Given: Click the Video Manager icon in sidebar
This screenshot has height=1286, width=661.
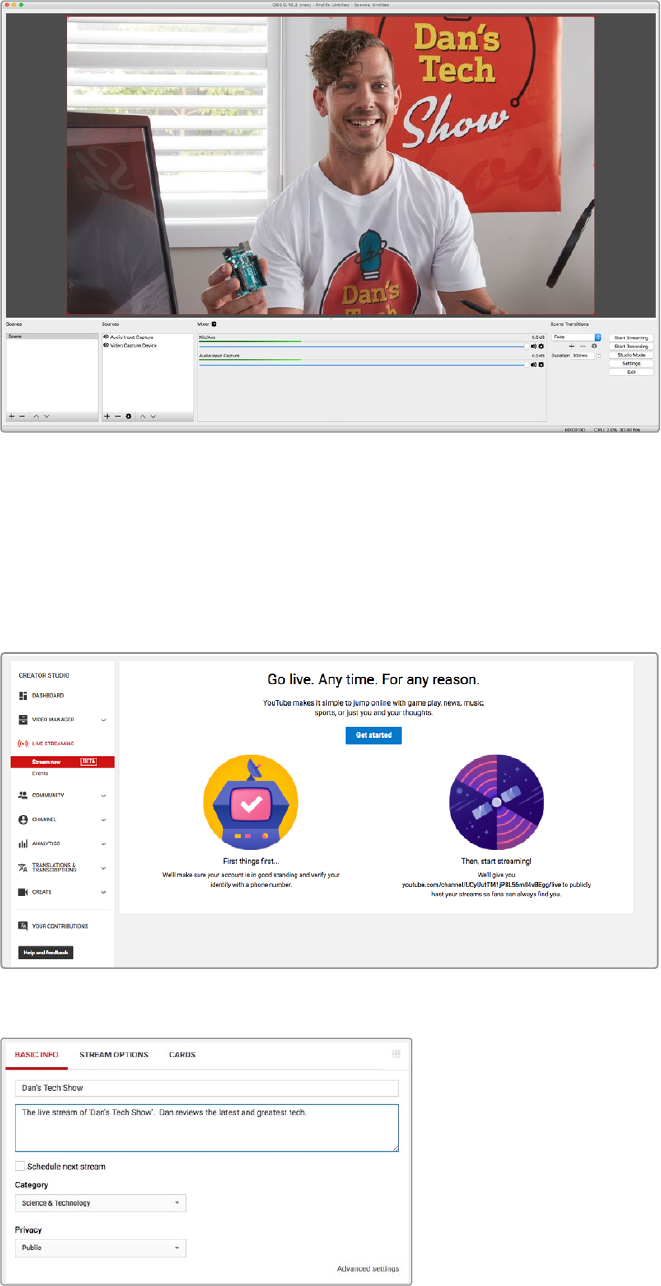Looking at the screenshot, I should coord(22,719).
